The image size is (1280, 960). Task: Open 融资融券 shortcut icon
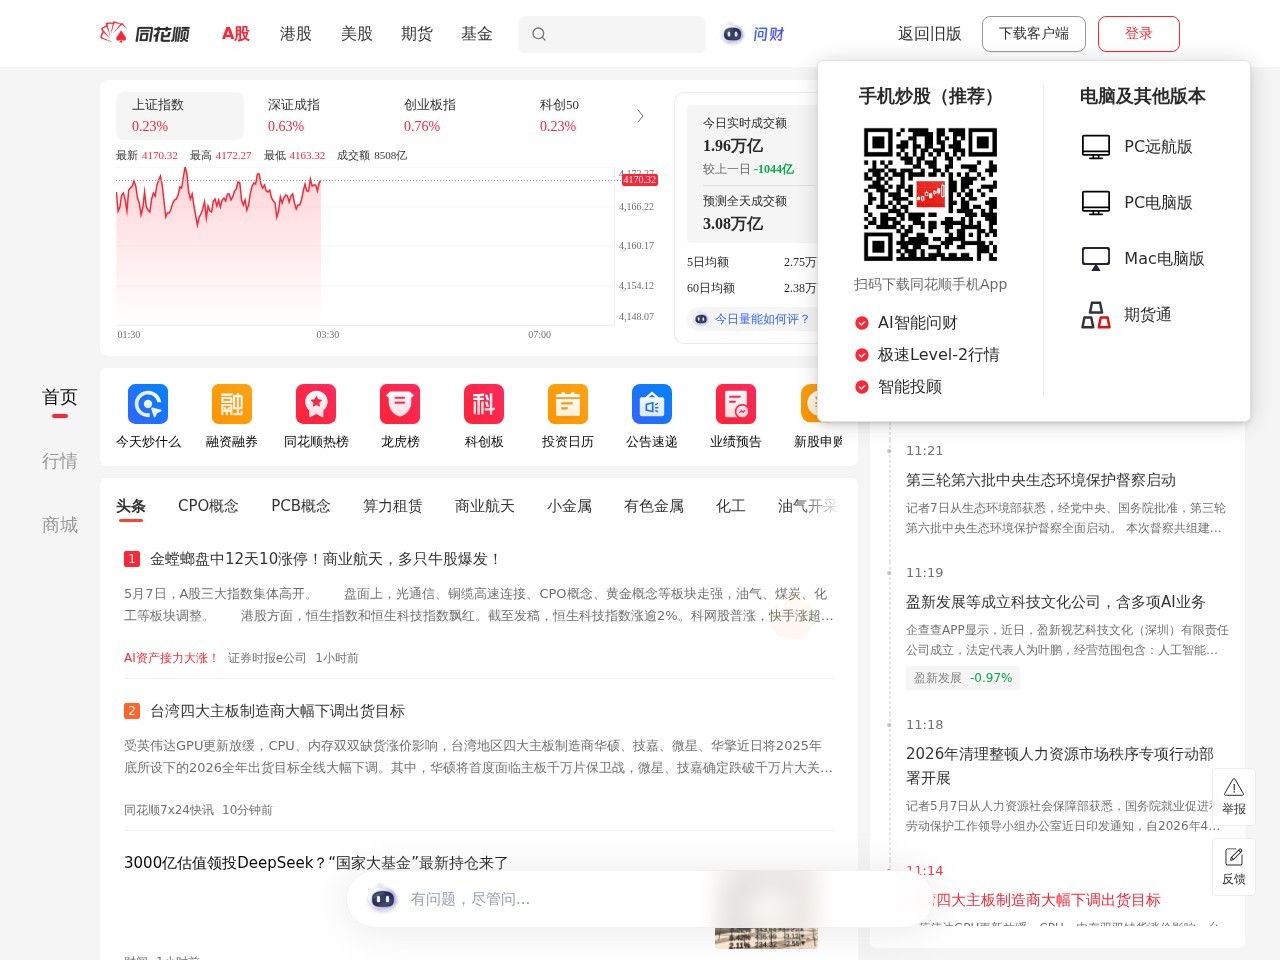coord(232,404)
